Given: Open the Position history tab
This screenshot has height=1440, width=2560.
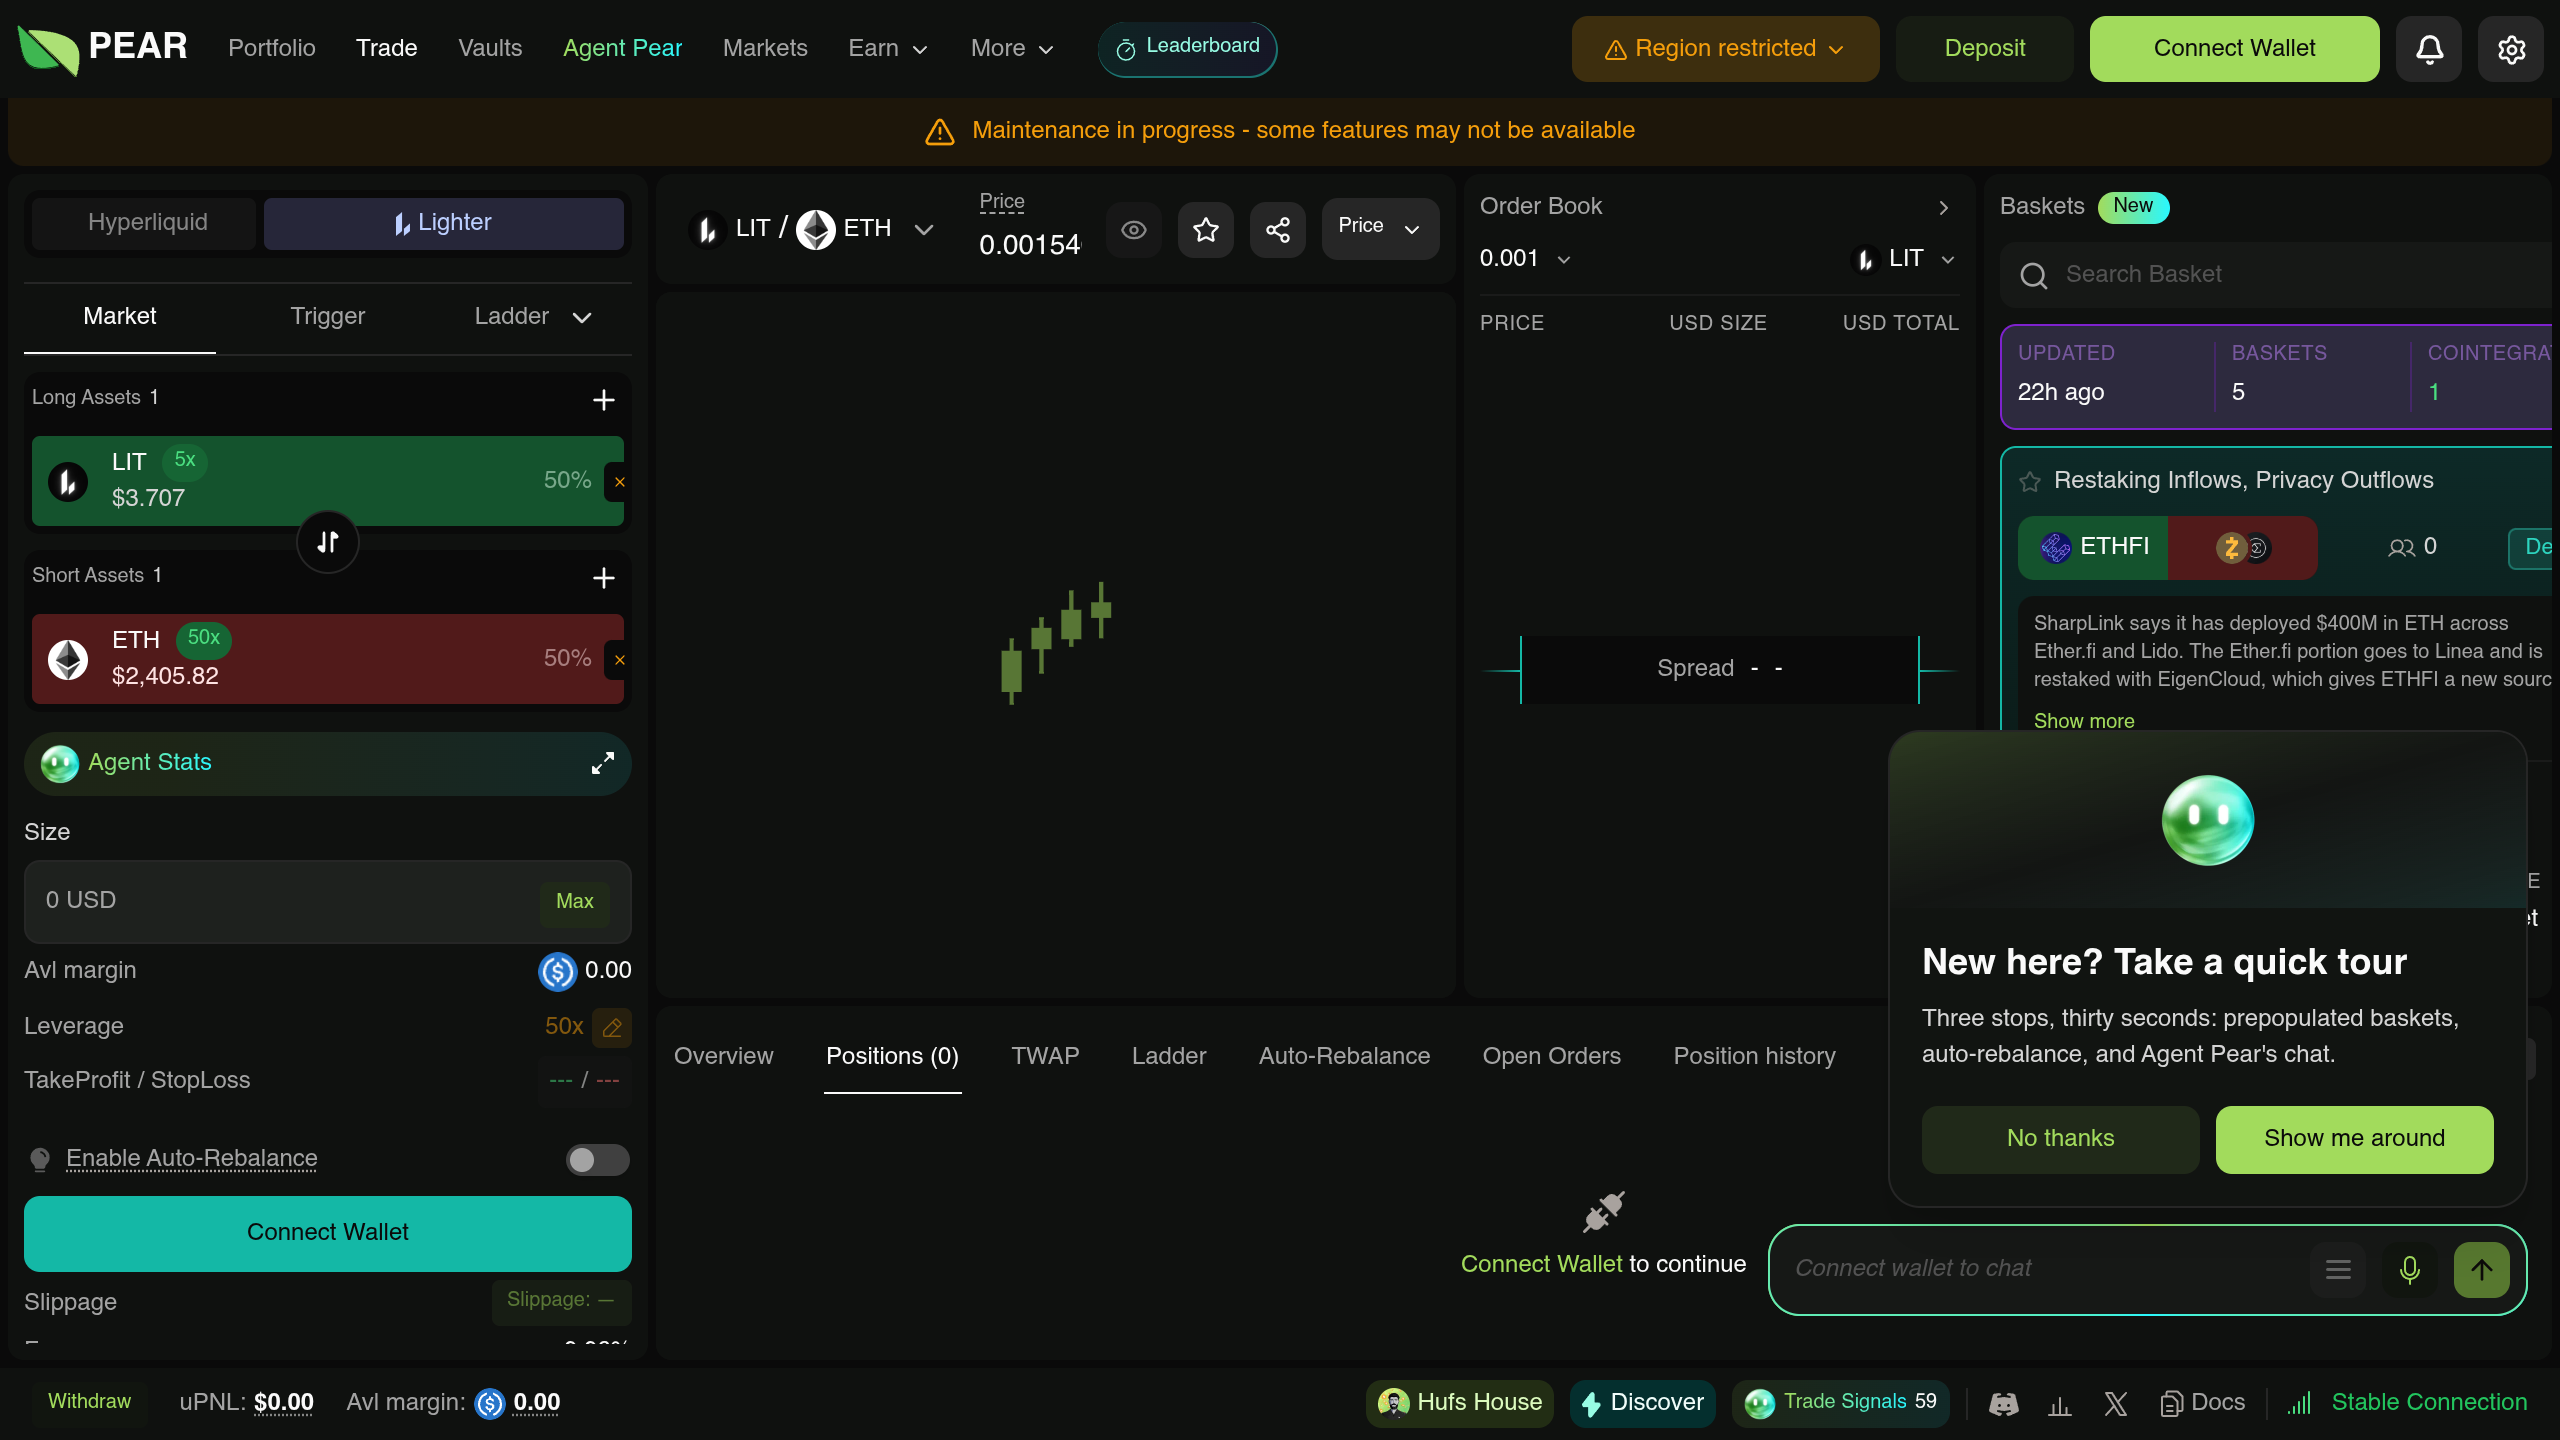Looking at the screenshot, I should [x=1754, y=1057].
